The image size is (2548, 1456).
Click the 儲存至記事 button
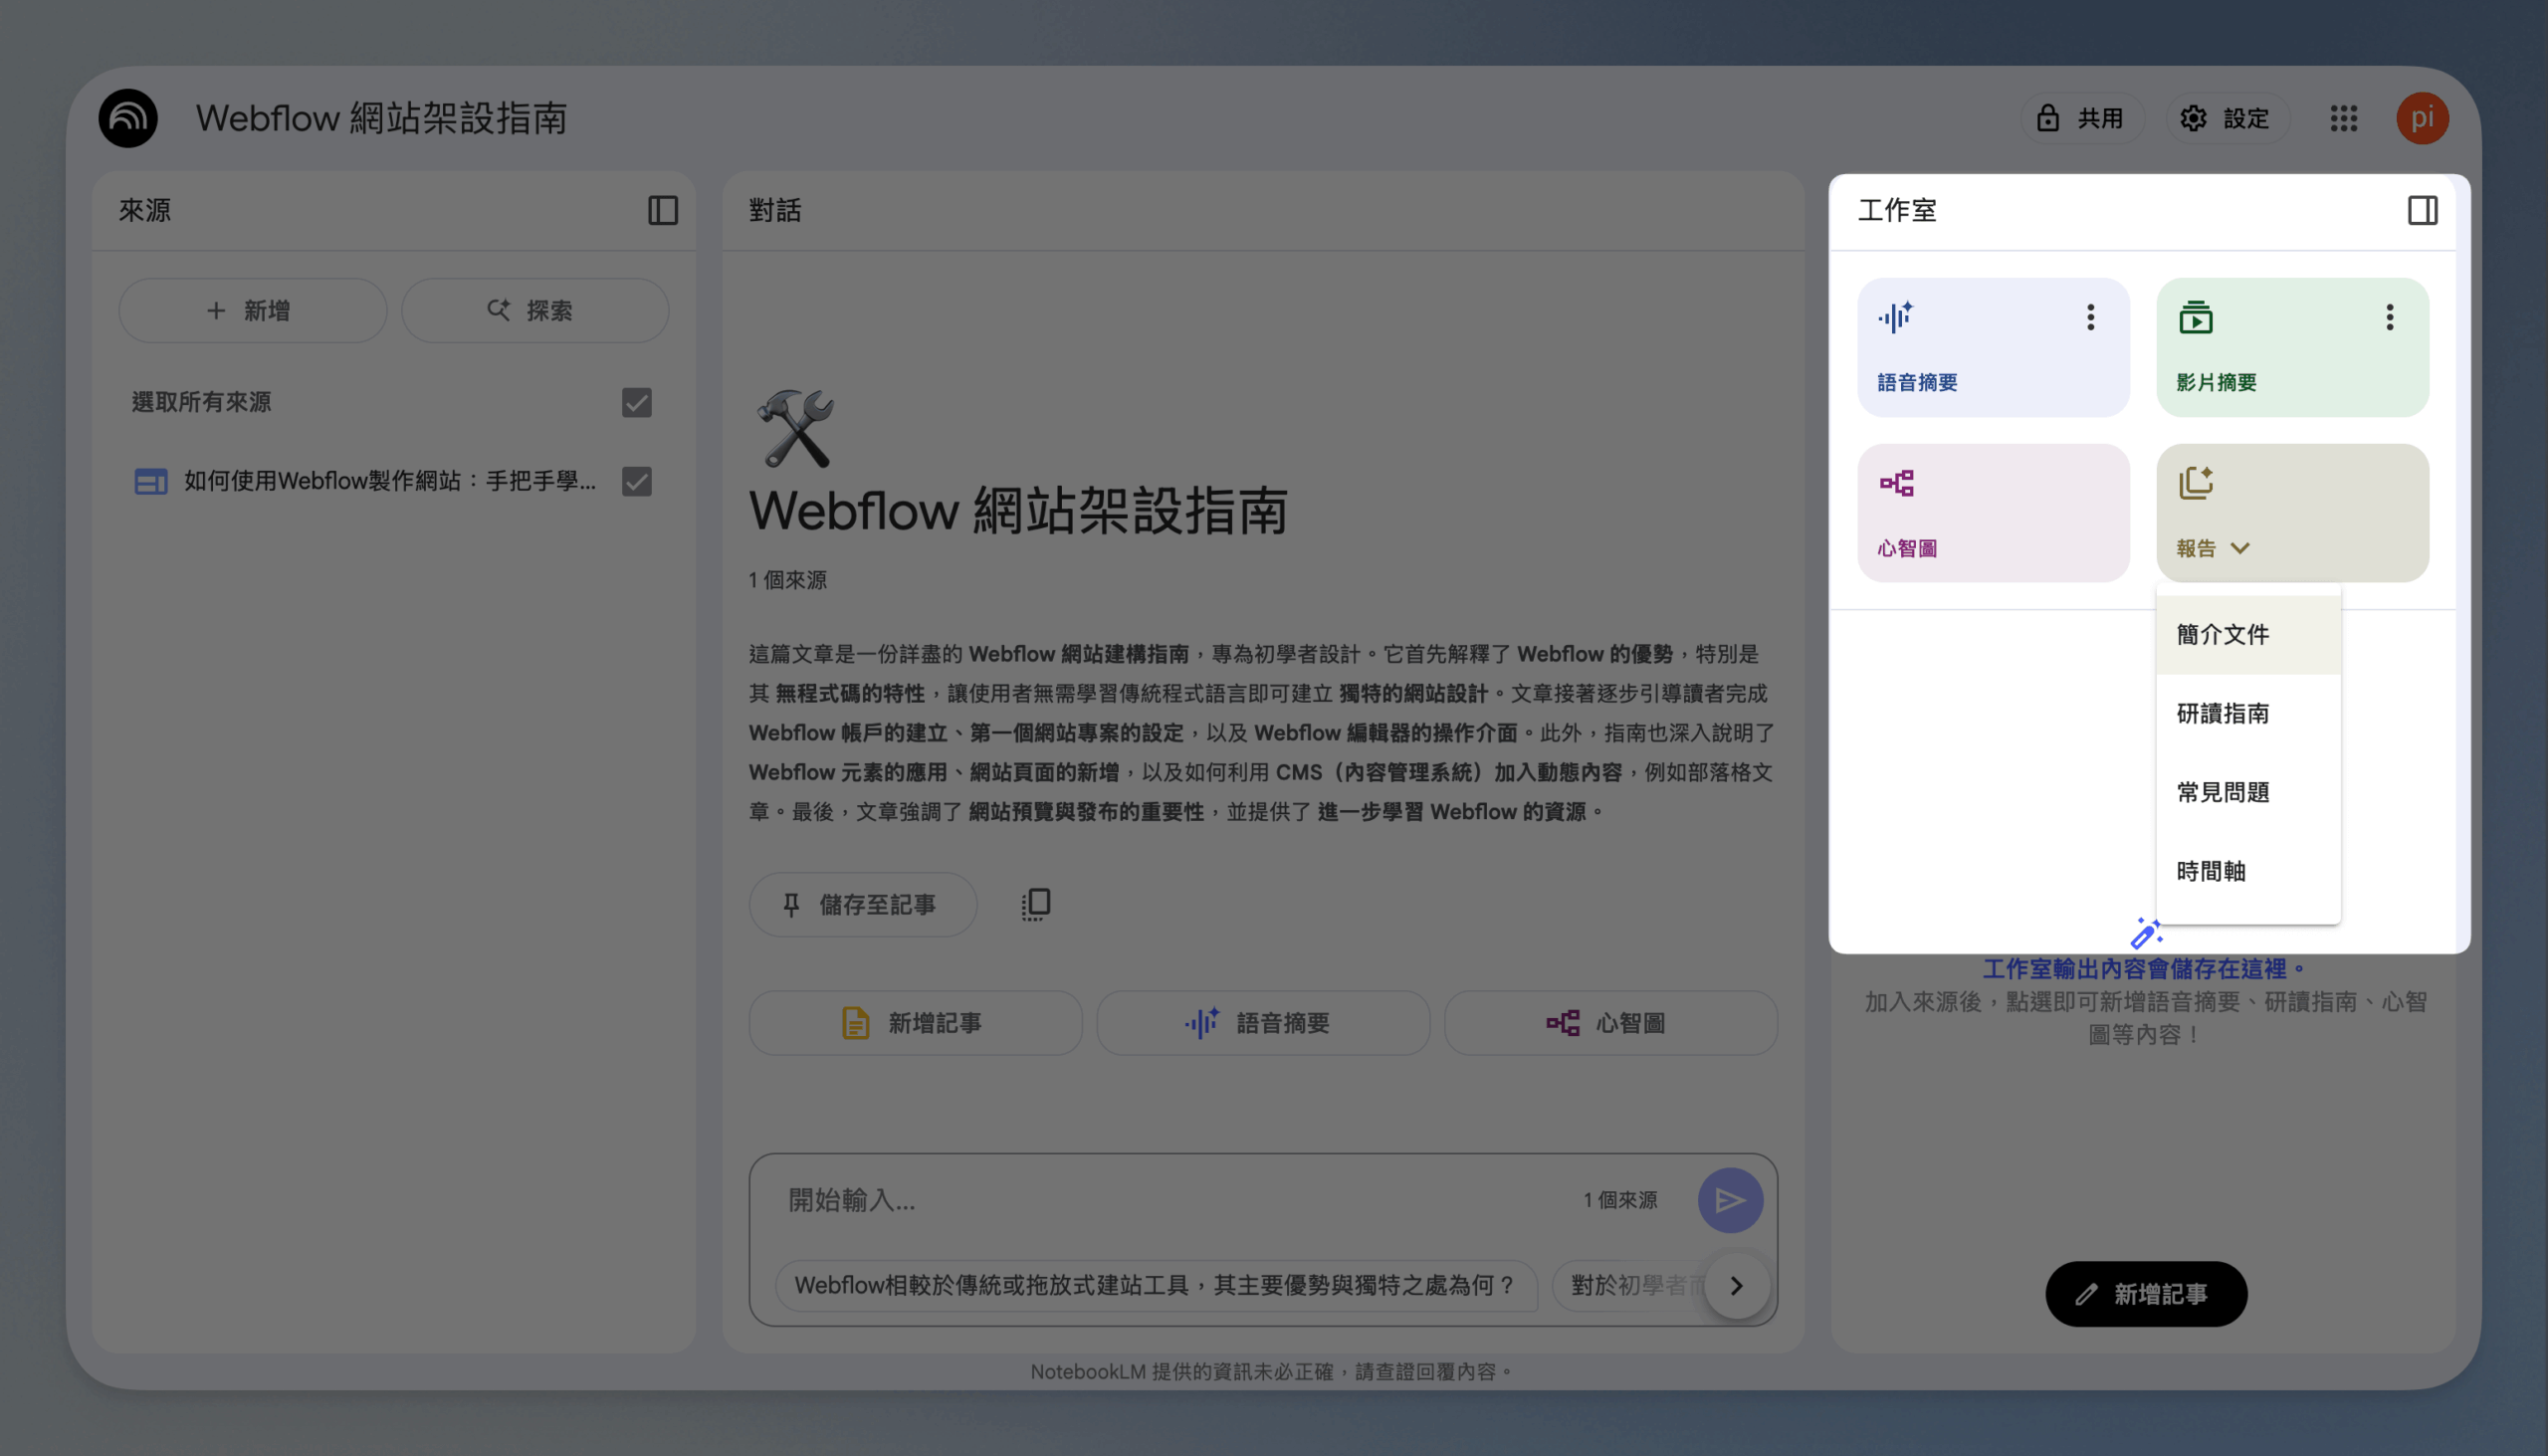click(862, 904)
